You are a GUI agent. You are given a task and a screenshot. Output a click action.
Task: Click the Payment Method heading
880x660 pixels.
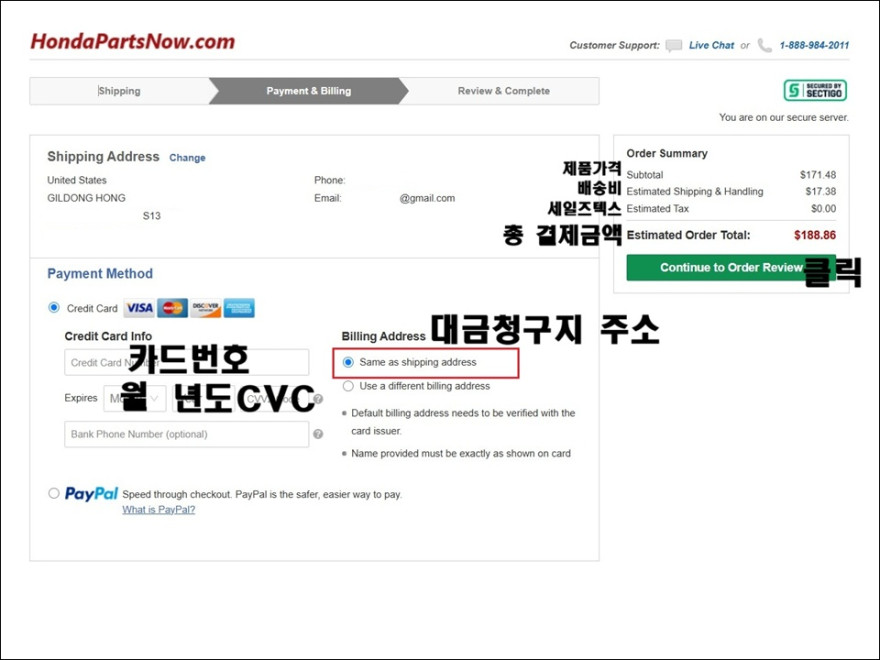[x=100, y=274]
